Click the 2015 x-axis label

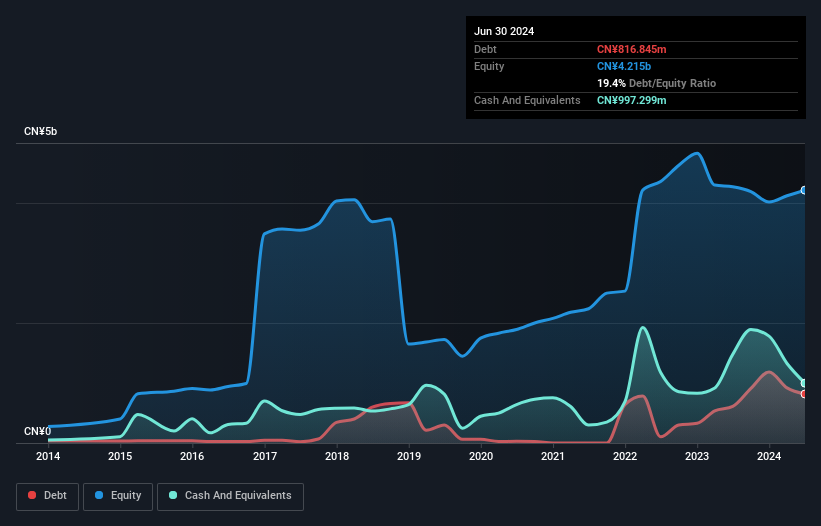click(x=120, y=456)
